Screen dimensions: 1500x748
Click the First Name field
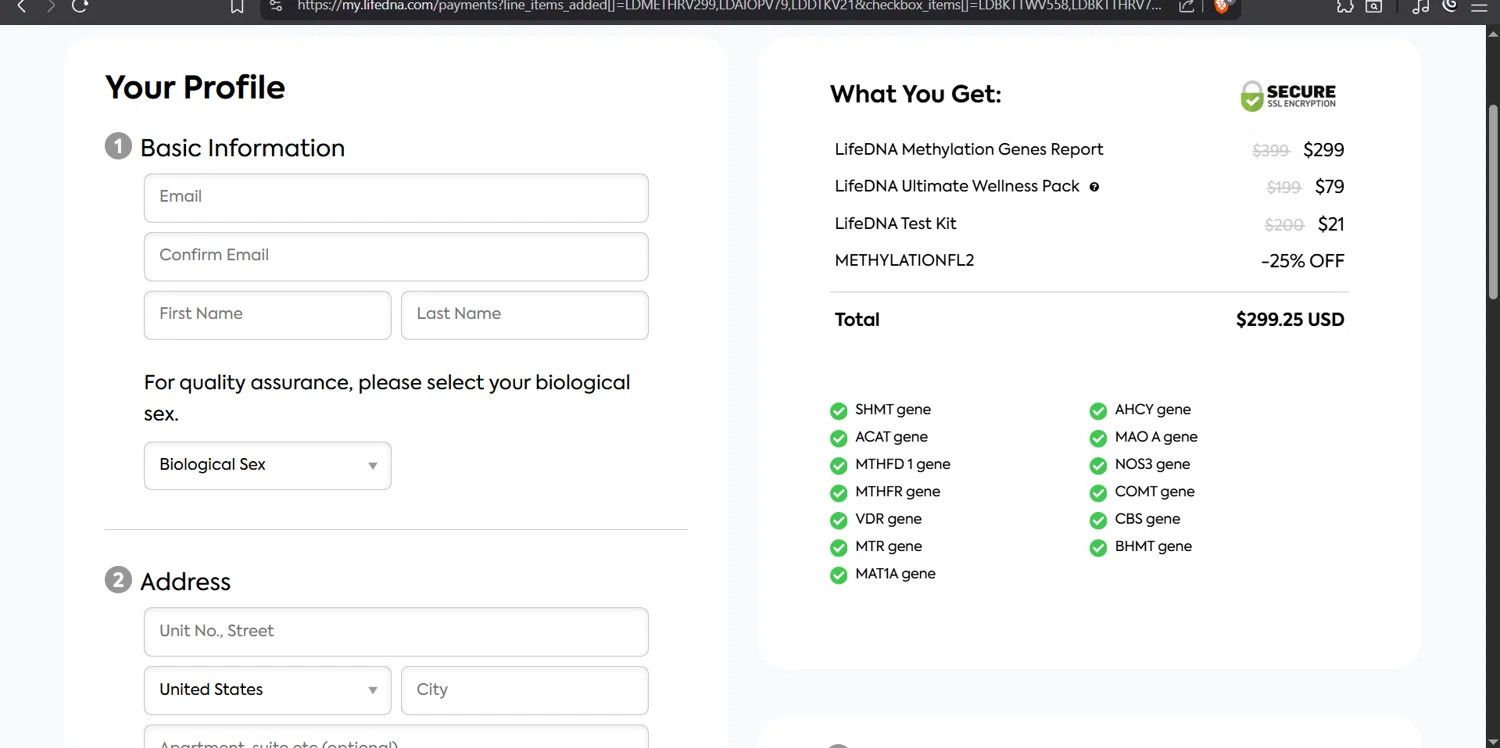(x=268, y=315)
